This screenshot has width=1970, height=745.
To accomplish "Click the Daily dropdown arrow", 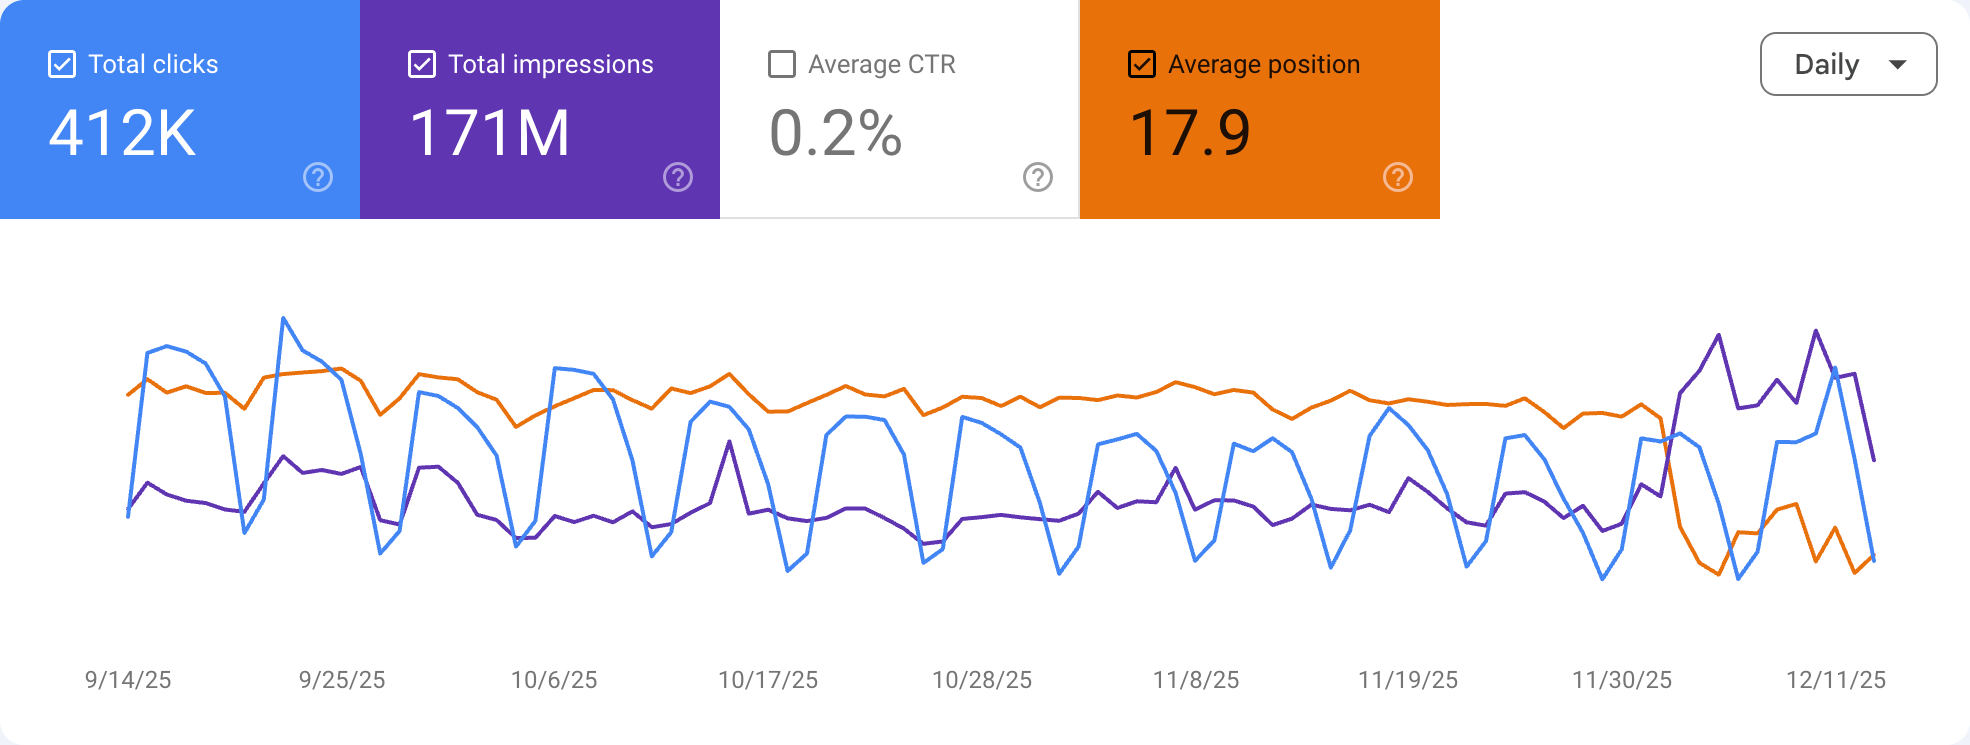I will pos(1897,64).
